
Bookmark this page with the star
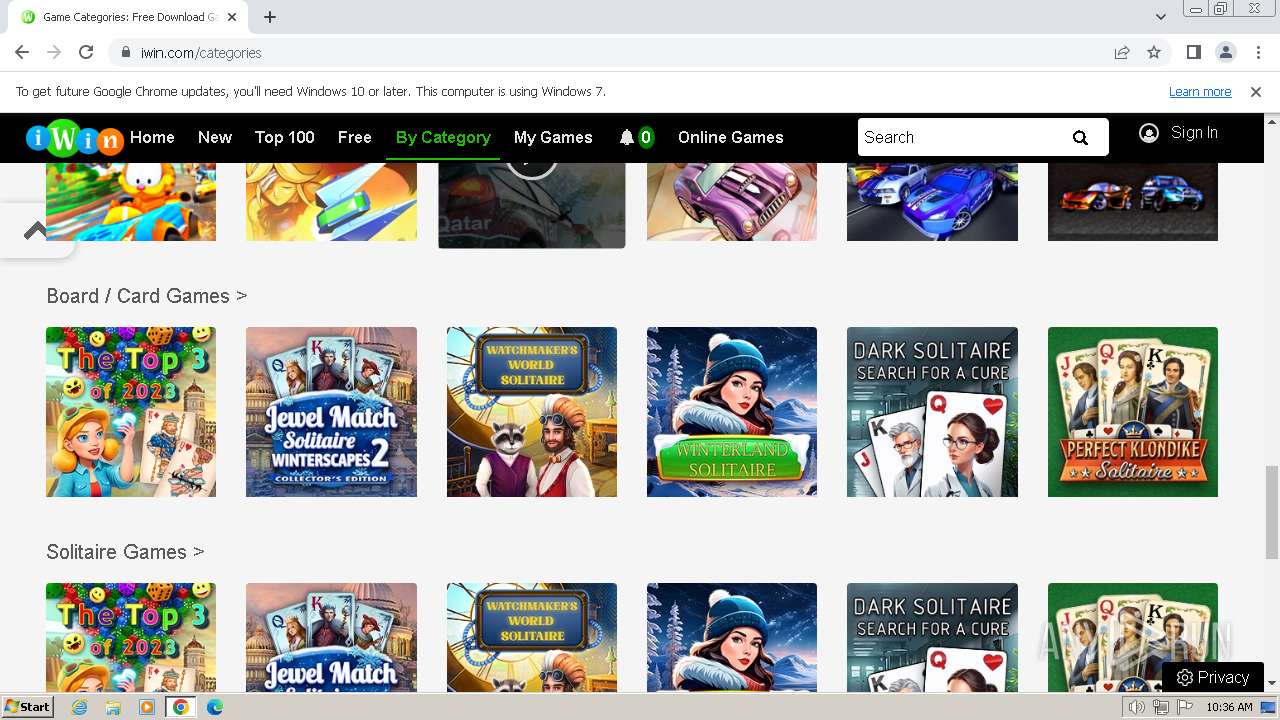click(x=1154, y=53)
